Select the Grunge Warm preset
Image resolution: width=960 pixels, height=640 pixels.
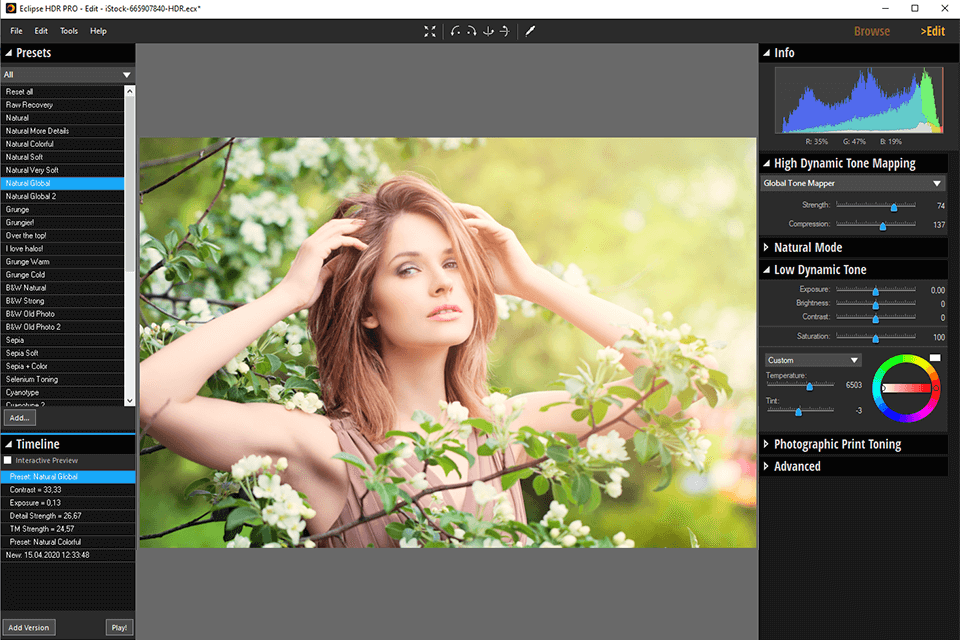coord(28,262)
